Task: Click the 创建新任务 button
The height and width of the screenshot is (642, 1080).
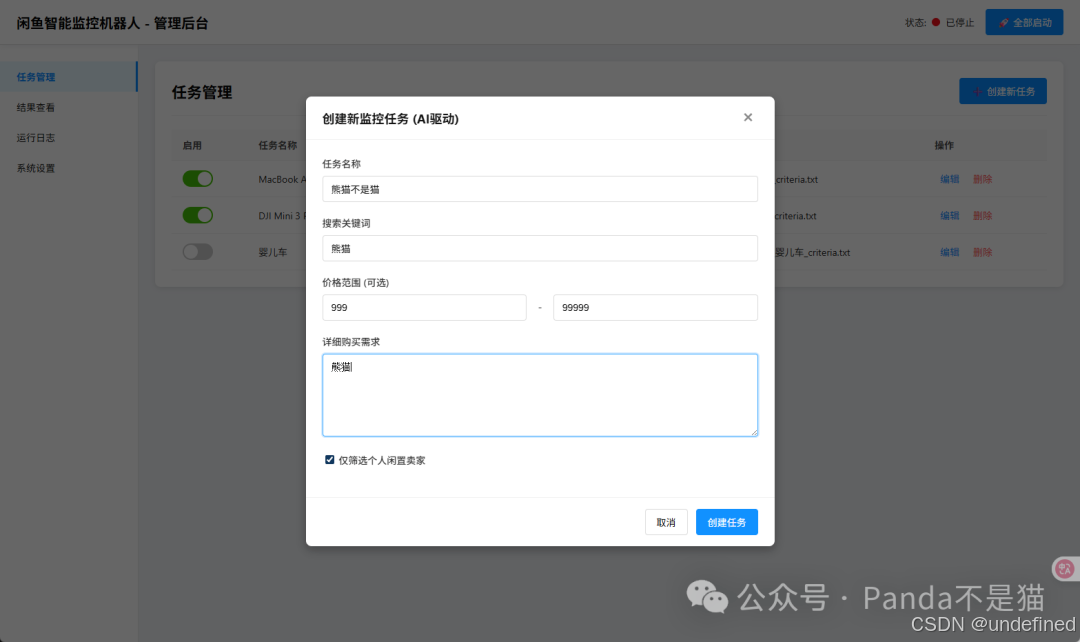Action: tap(1003, 91)
